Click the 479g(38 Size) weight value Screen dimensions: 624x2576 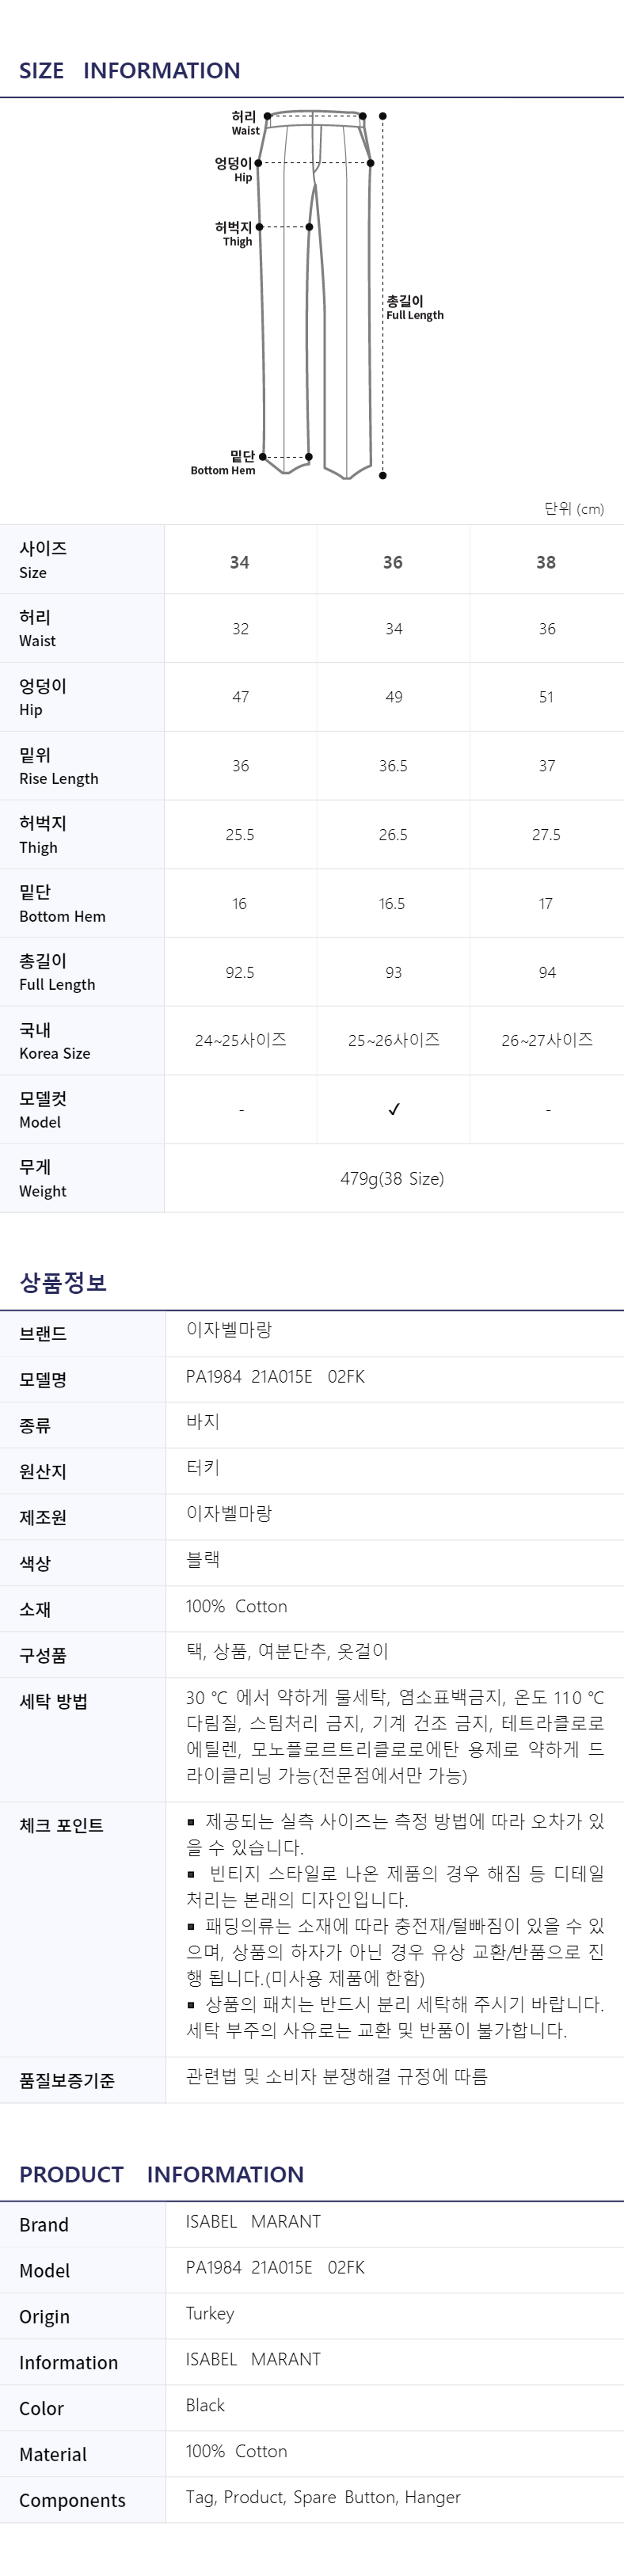coord(392,1178)
